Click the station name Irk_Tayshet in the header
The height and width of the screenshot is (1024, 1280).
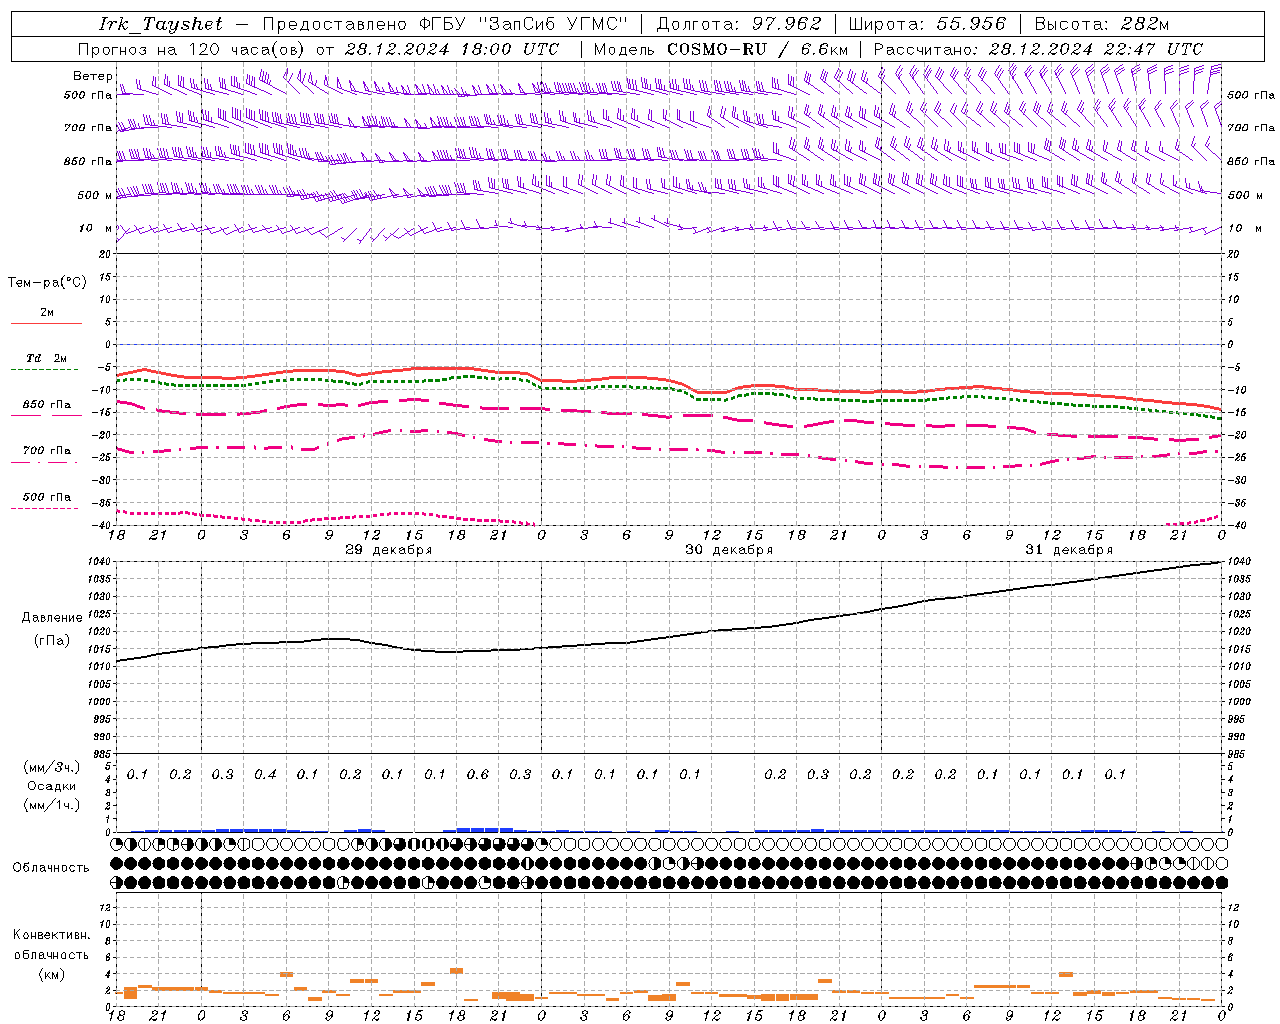[161, 24]
